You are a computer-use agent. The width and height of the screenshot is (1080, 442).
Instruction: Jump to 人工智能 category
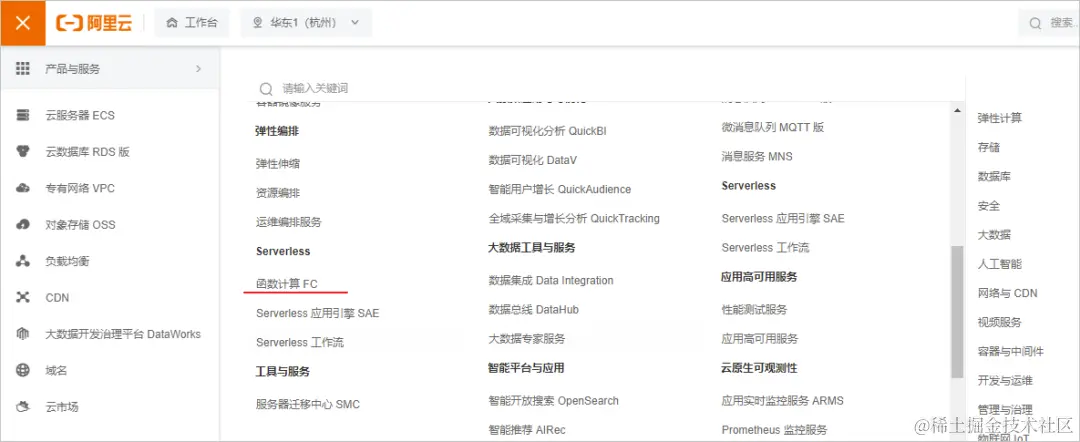pyautogui.click(x=999, y=264)
